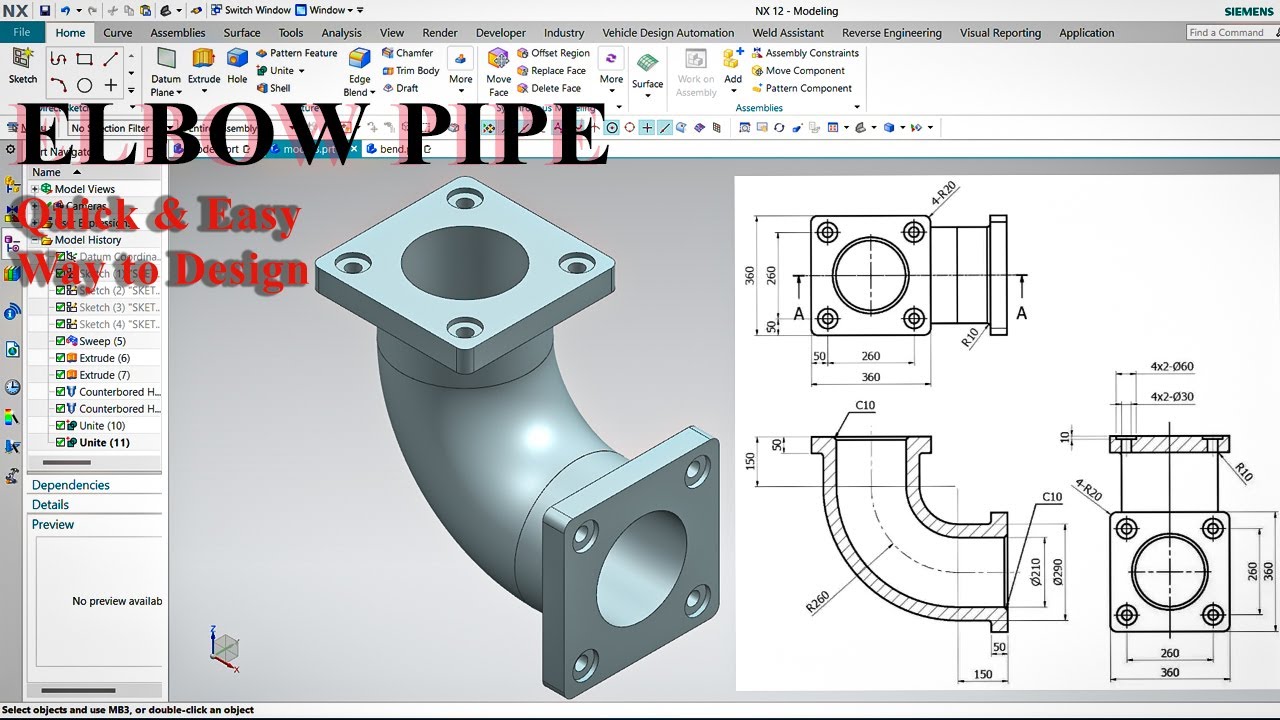Screen dimensions: 1280x720
Task: Click the Pattern Feature button
Action: click(297, 53)
